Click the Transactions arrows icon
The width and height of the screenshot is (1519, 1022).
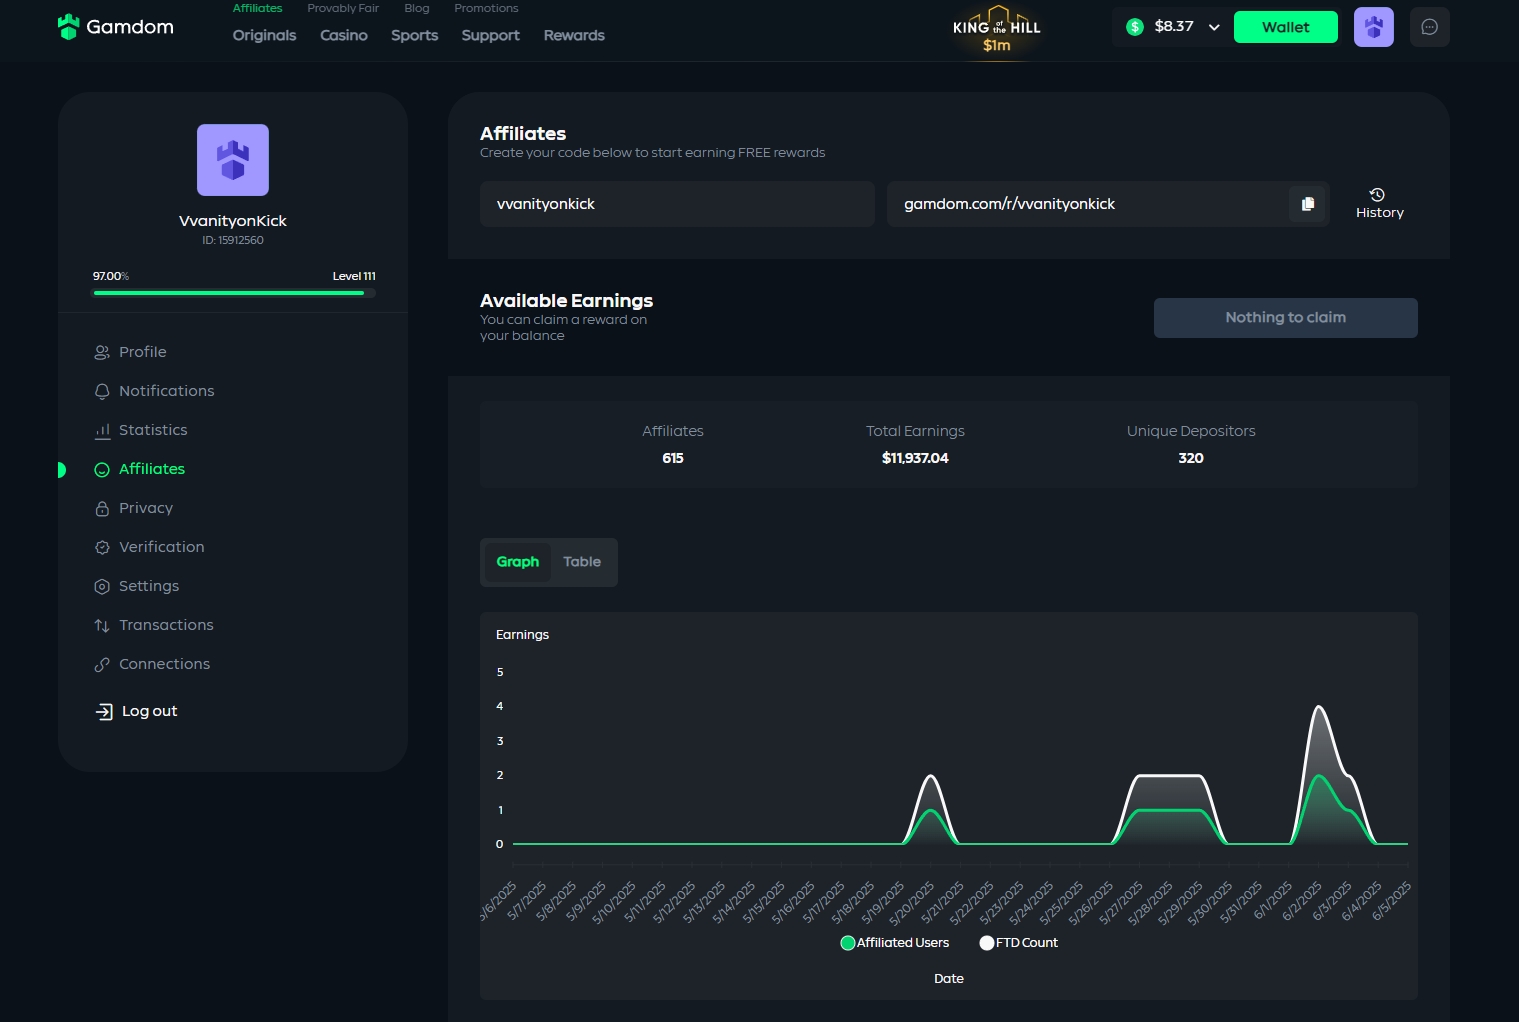(102, 626)
